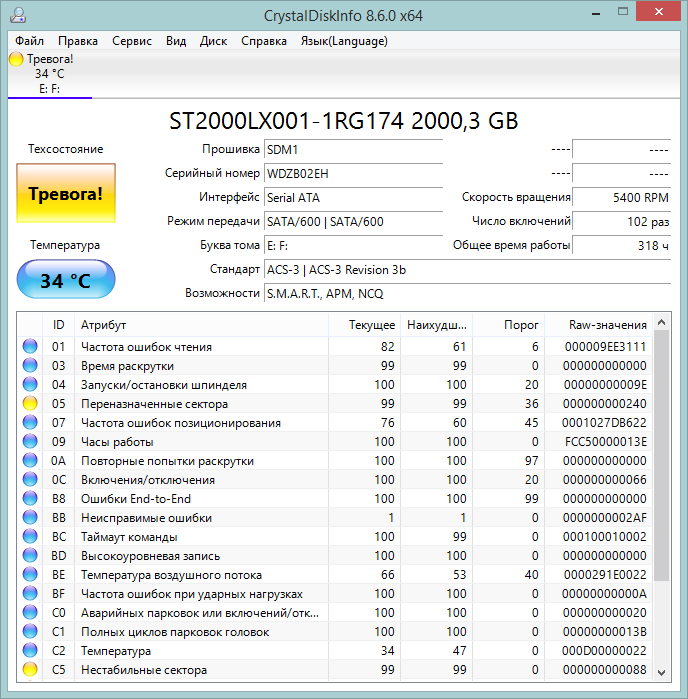
Task: Close the CrystalDiskInfo window
Action: 658,12
